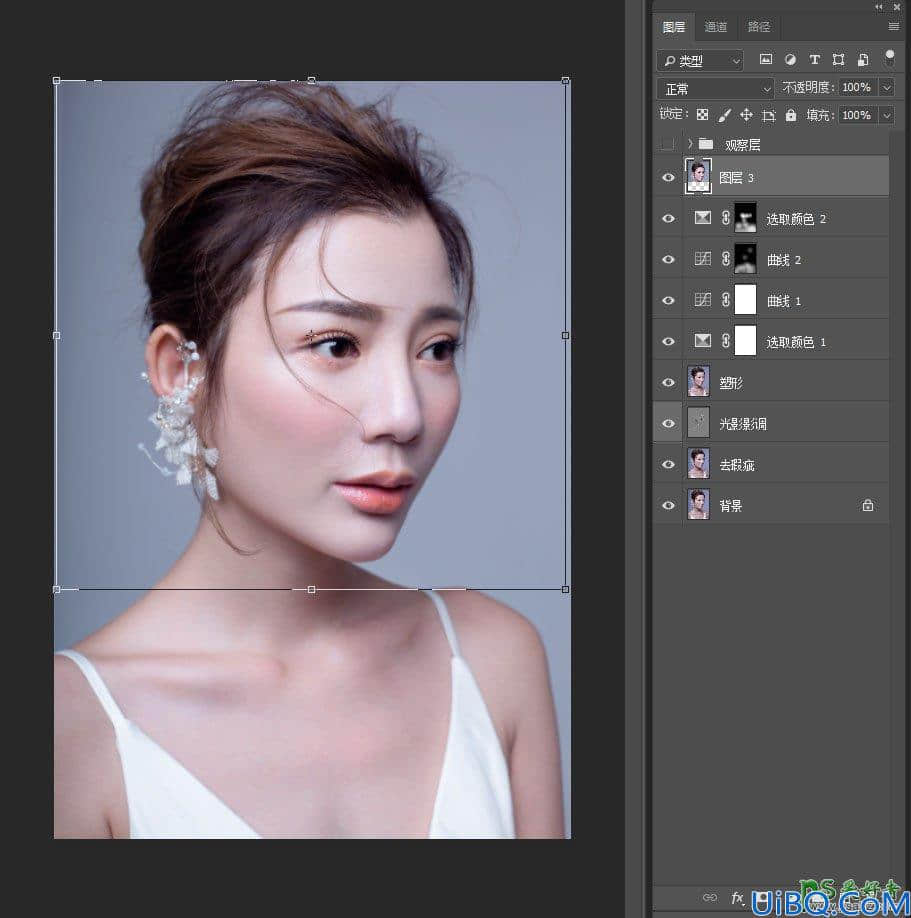This screenshot has width=911, height=918.
Task: Hide 光影湿润 layer via eye
Action: point(668,423)
